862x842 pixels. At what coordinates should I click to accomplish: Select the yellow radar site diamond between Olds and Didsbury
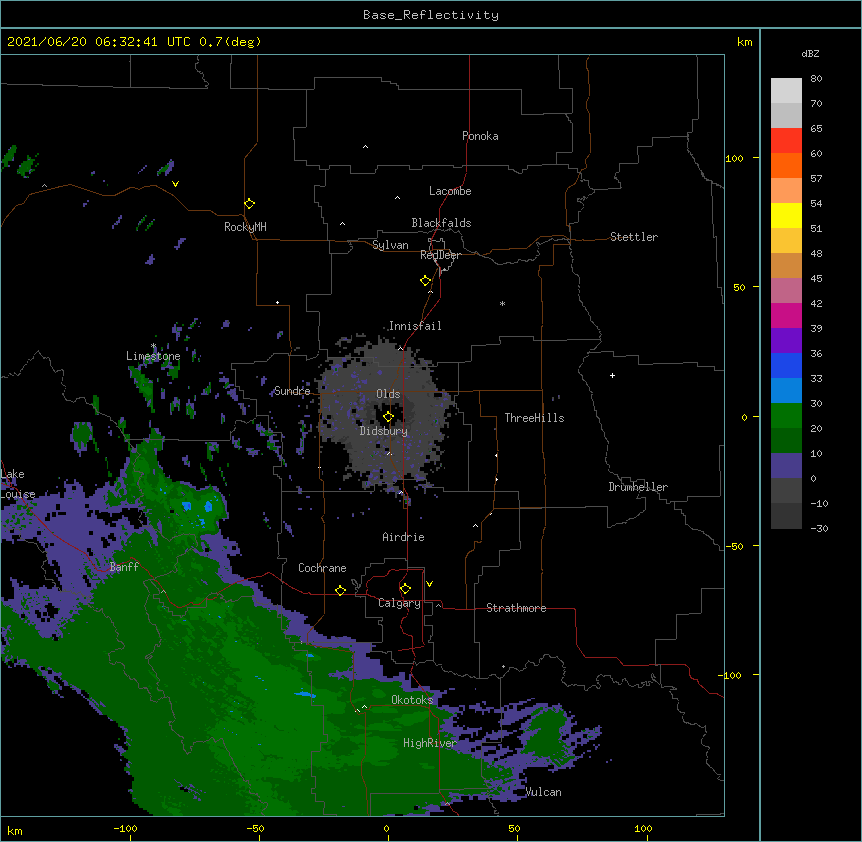(x=388, y=417)
